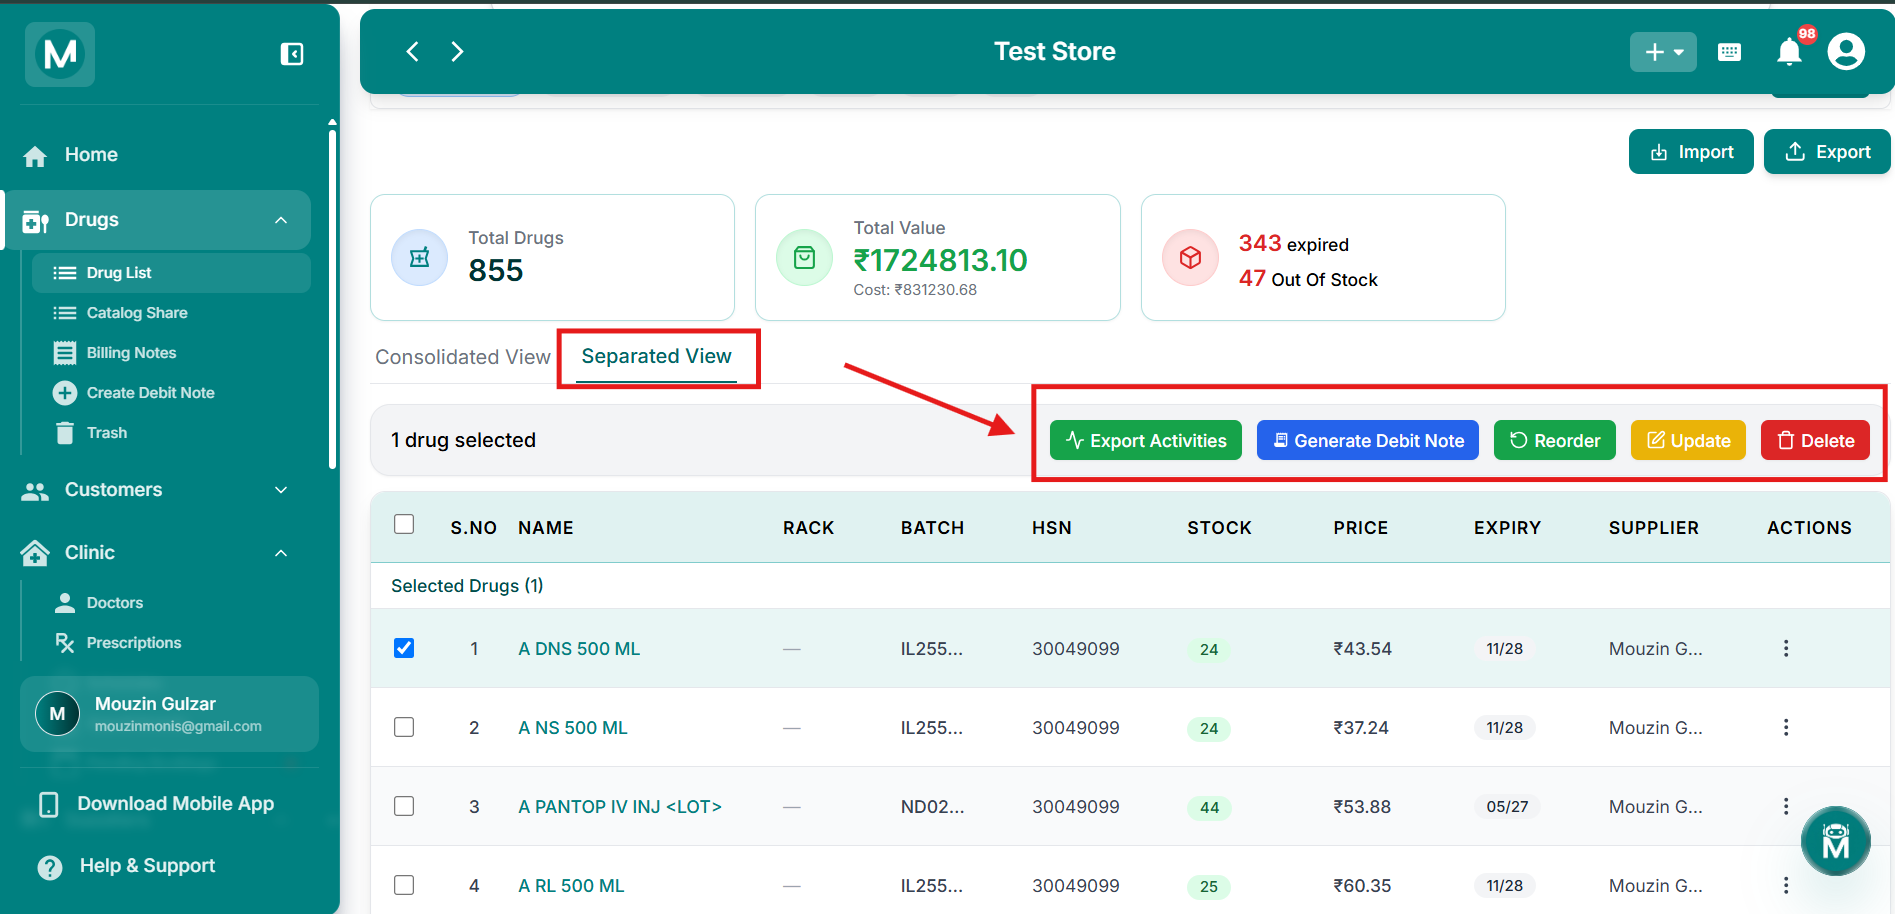Click the 343 expired text
The image size is (1895, 914).
click(1294, 244)
